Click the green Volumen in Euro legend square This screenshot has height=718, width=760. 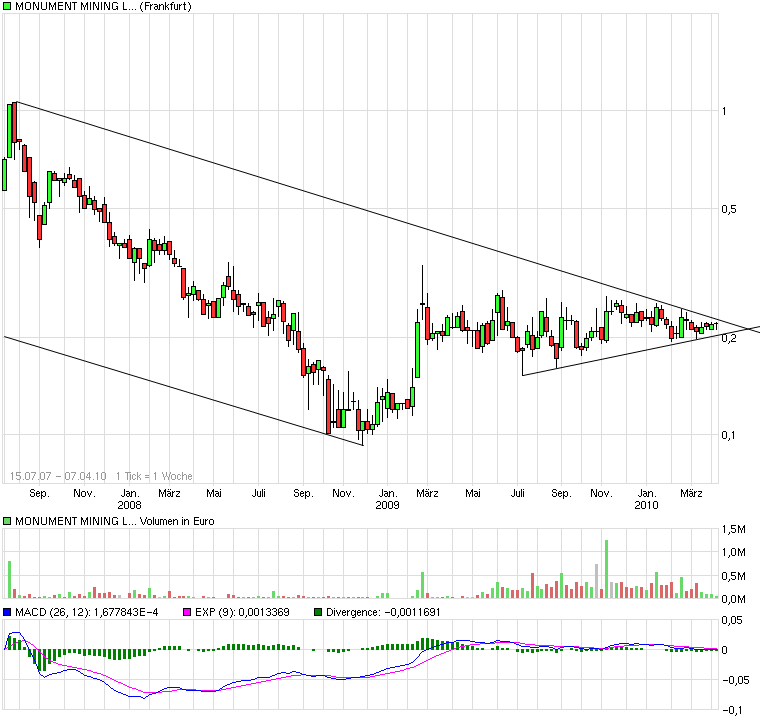[x=7, y=521]
